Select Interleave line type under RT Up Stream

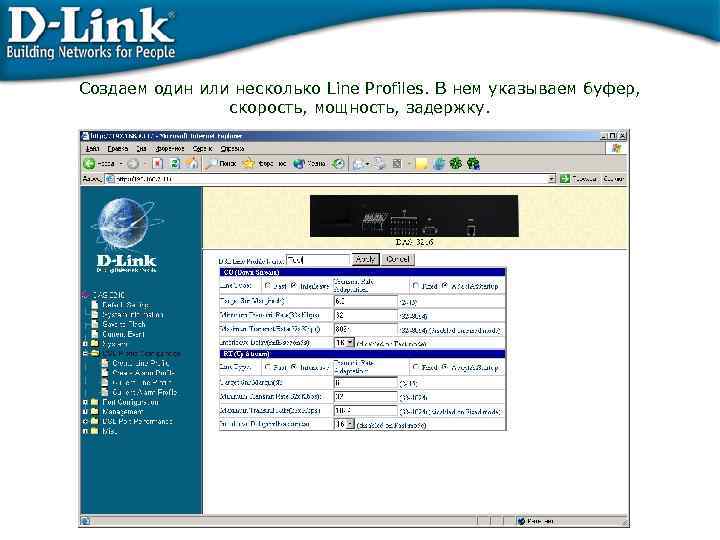pos(294,367)
